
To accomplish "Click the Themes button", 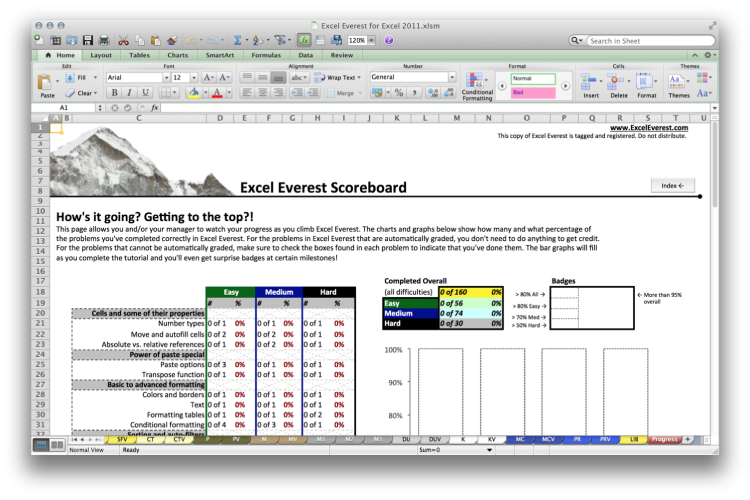I will pyautogui.click(x=678, y=85).
